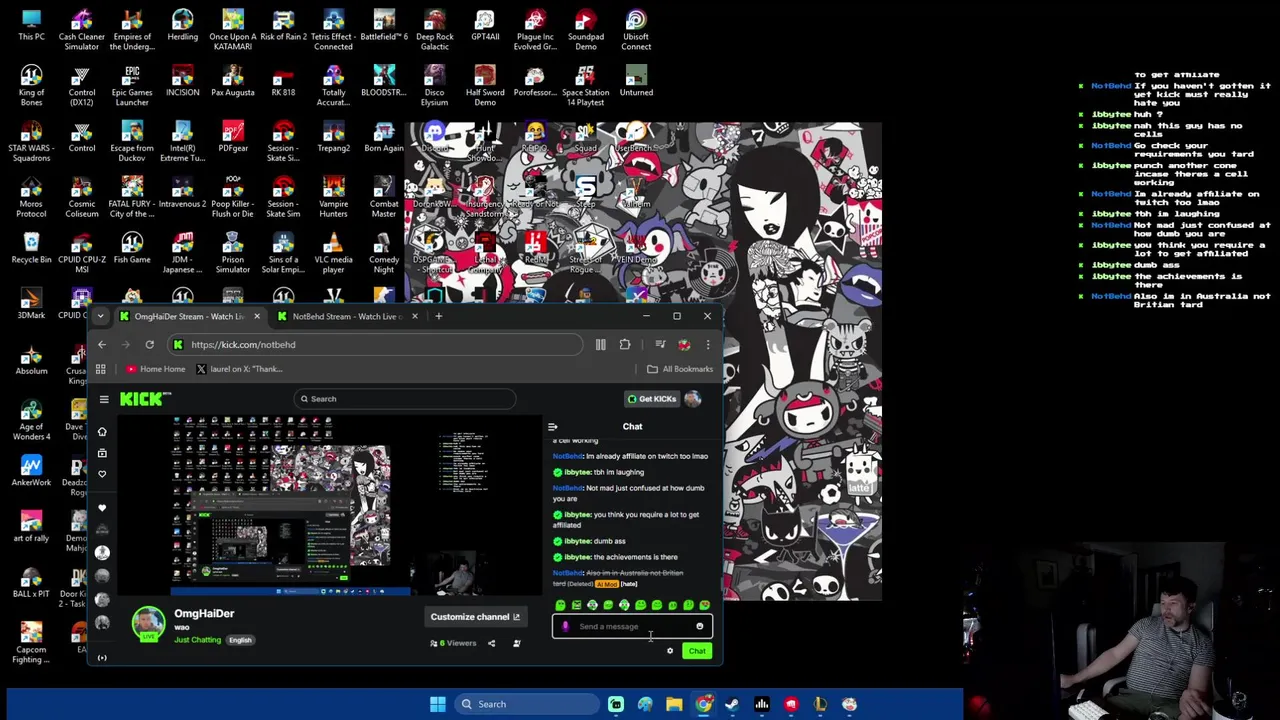Reload the browser page
The image size is (1280, 720).
coord(149,344)
